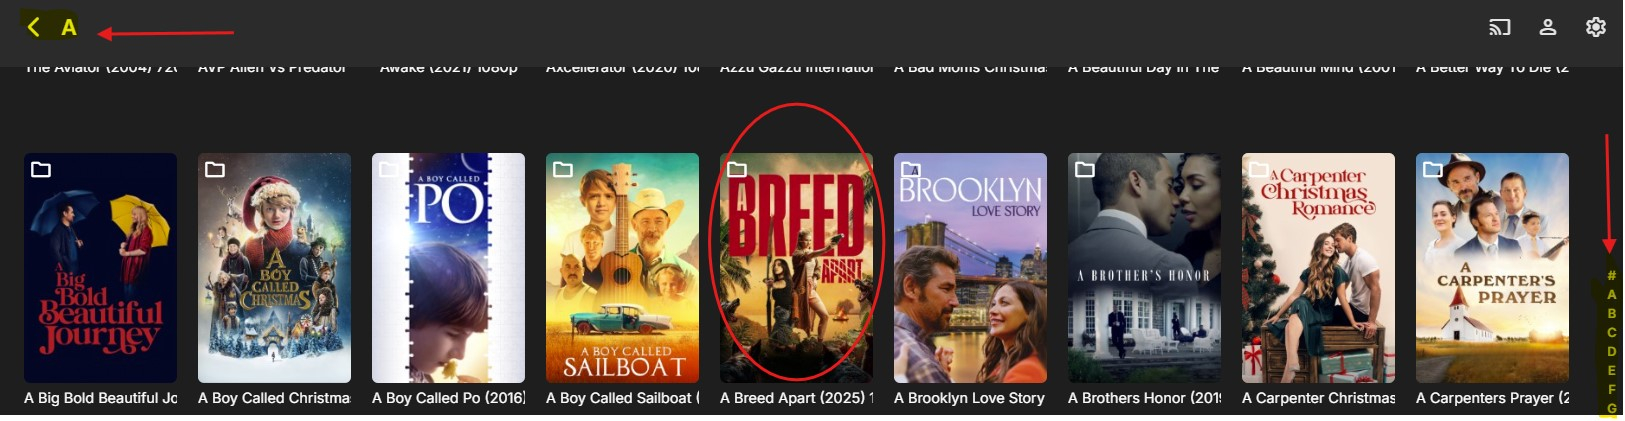
Task: Jump to letter F in alphabet picker
Action: [1611, 389]
